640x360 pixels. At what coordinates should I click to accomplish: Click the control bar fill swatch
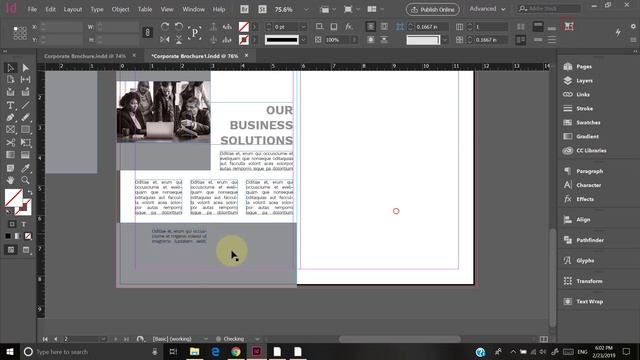point(244,27)
